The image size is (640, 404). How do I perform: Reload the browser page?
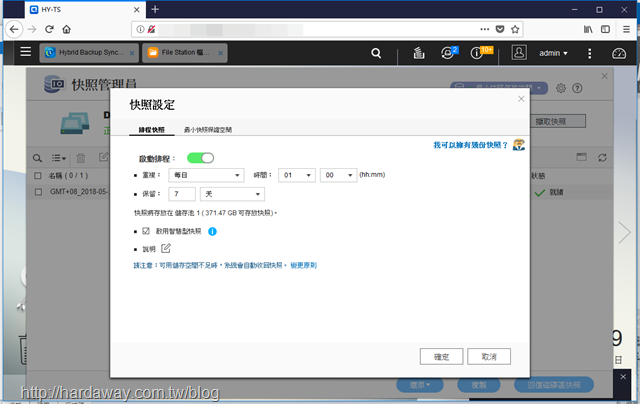coord(49,29)
